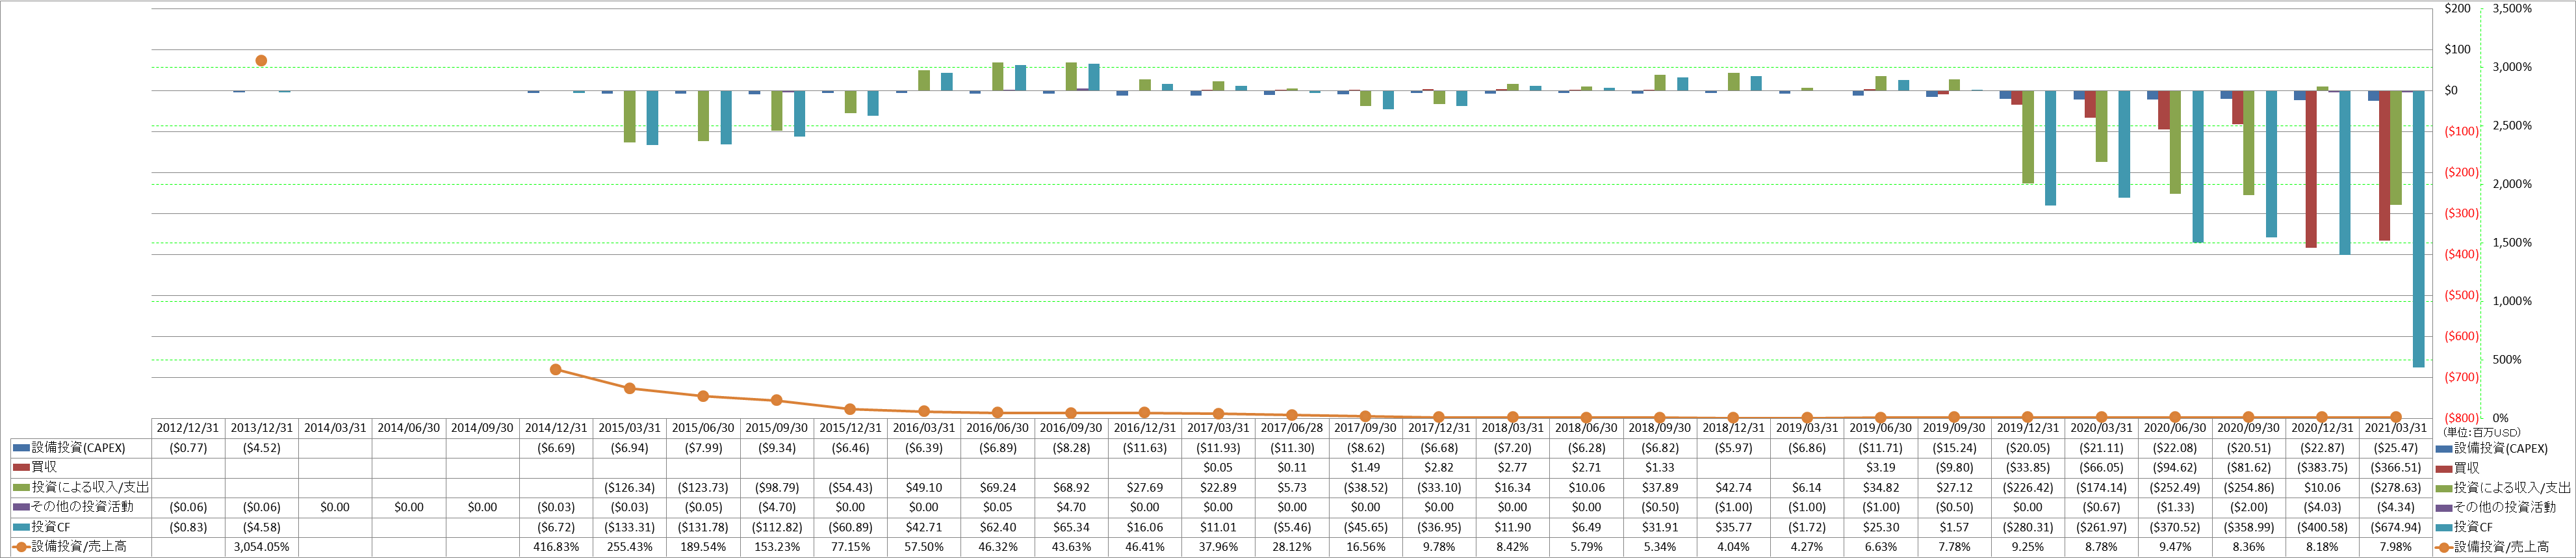Click the red 買収 legend key in the table row header
Image resolution: width=2576 pixels, height=558 pixels.
(21, 467)
